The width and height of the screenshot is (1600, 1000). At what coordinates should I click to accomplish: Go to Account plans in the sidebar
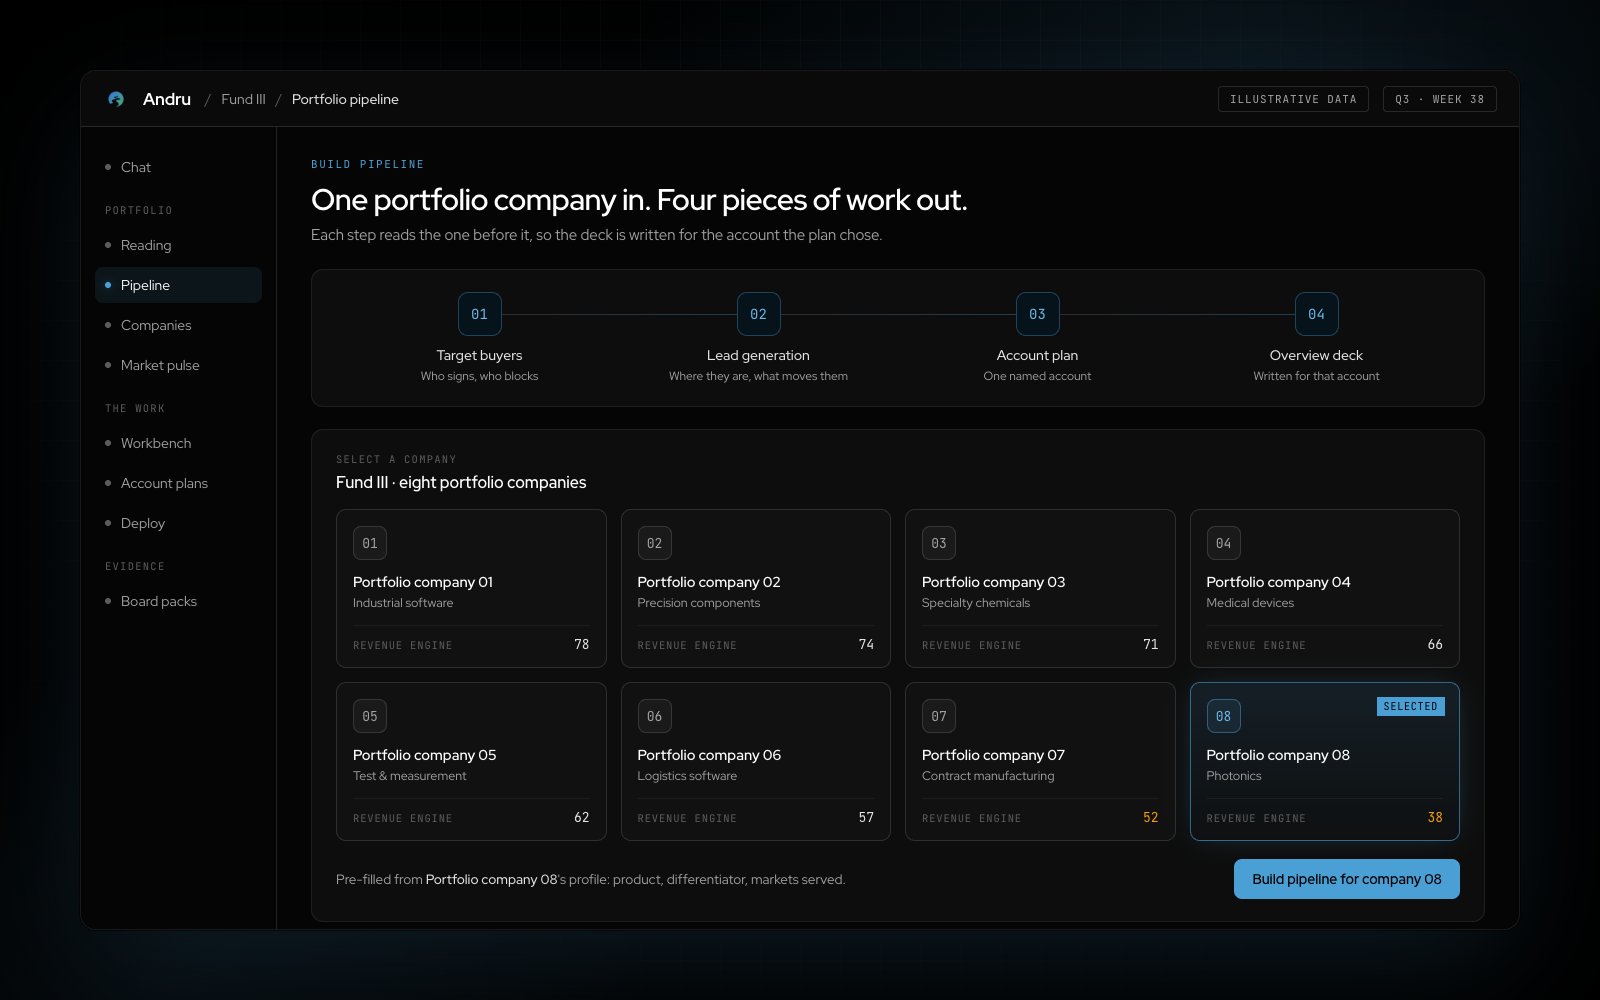click(x=178, y=483)
